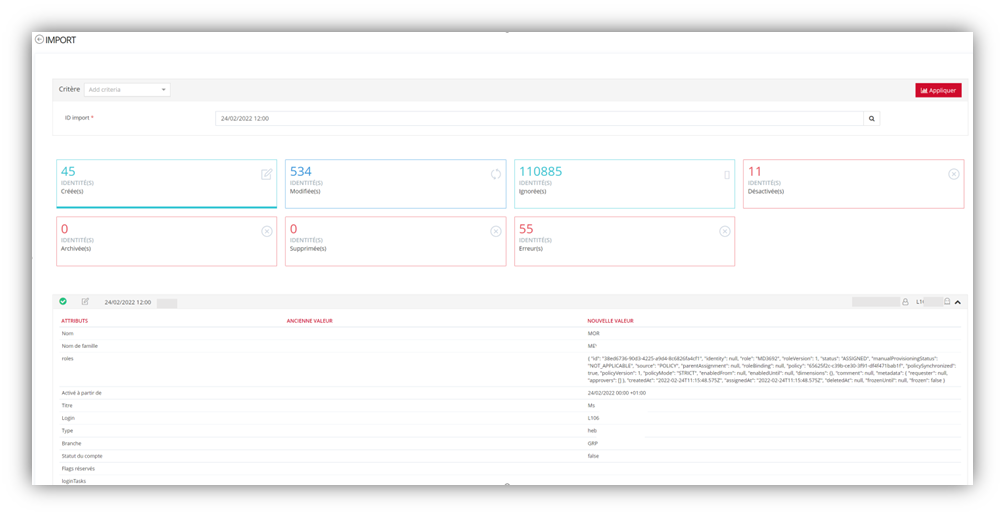
Task: Select the 55 Erreur(s) identities card
Action: 624,242
